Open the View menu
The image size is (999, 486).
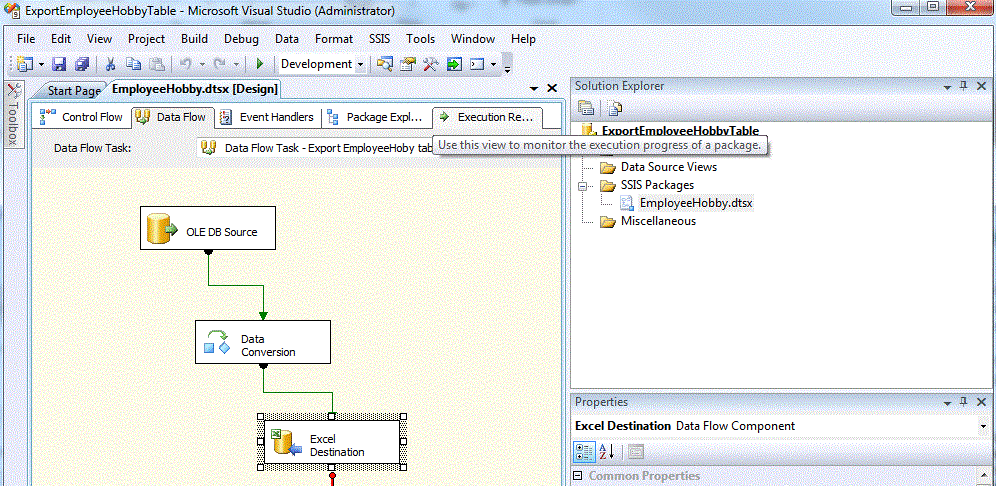99,39
